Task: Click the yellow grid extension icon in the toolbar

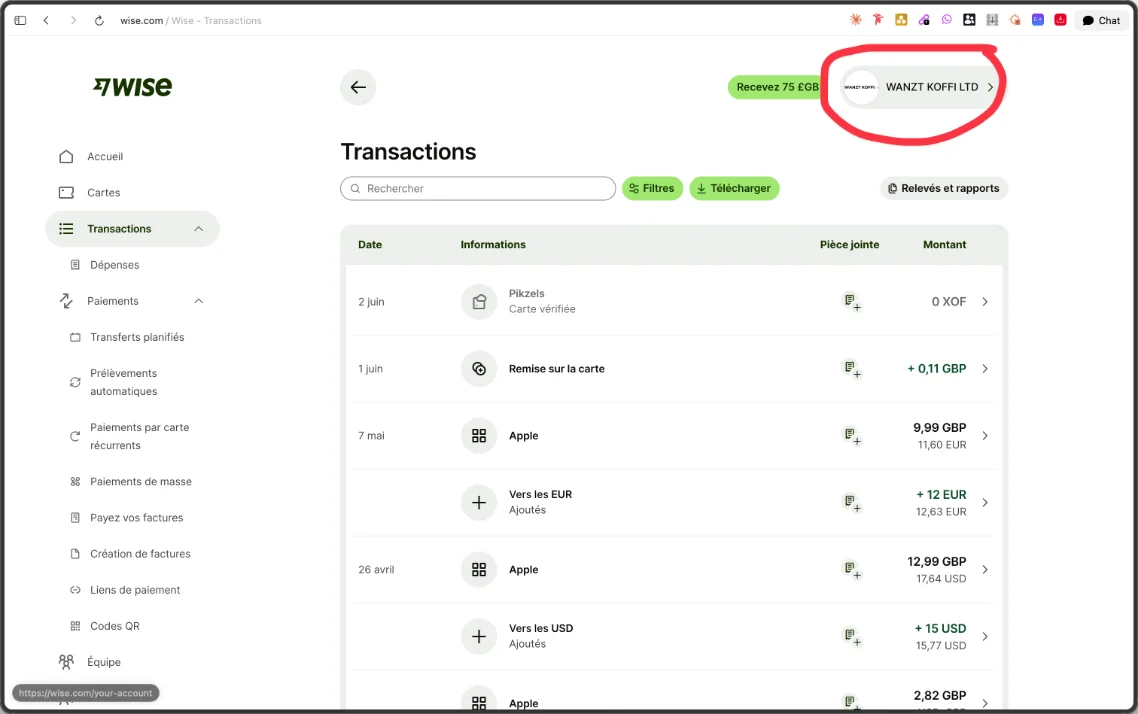Action: (901, 20)
